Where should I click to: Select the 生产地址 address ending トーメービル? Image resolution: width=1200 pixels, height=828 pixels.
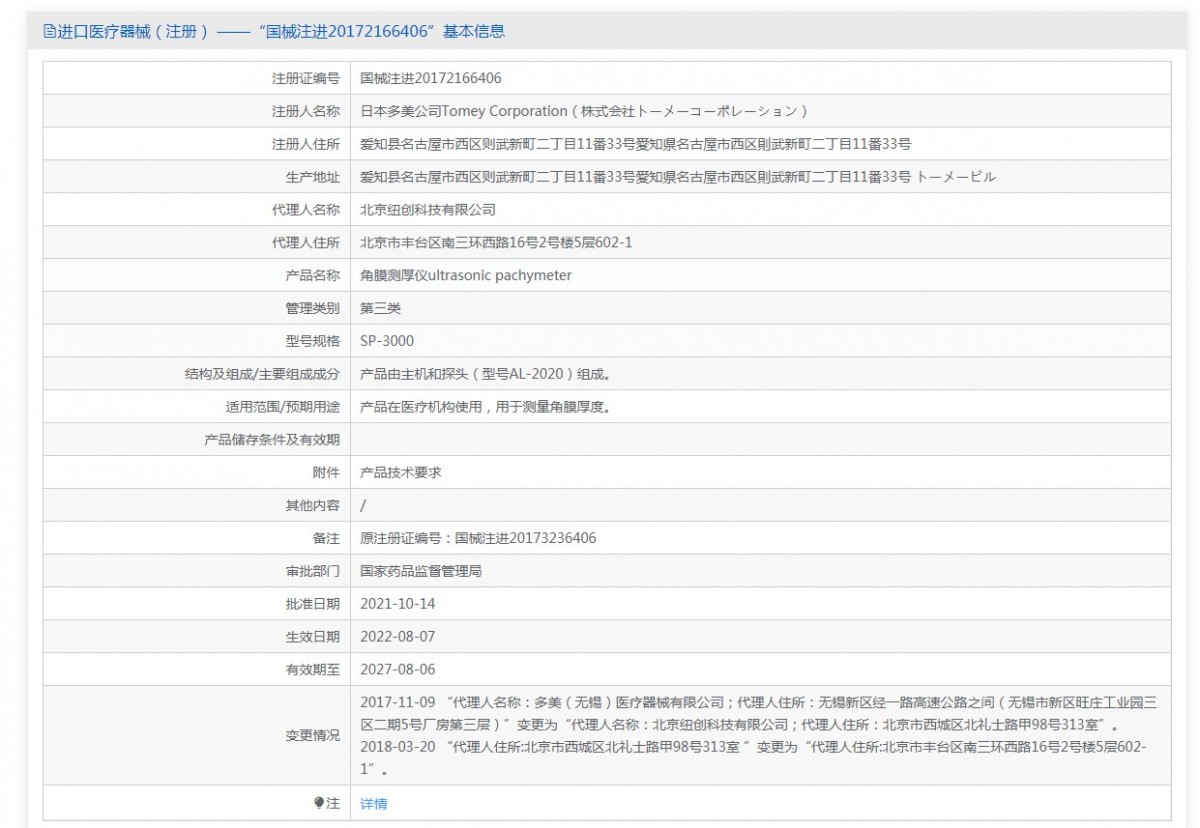(x=678, y=177)
